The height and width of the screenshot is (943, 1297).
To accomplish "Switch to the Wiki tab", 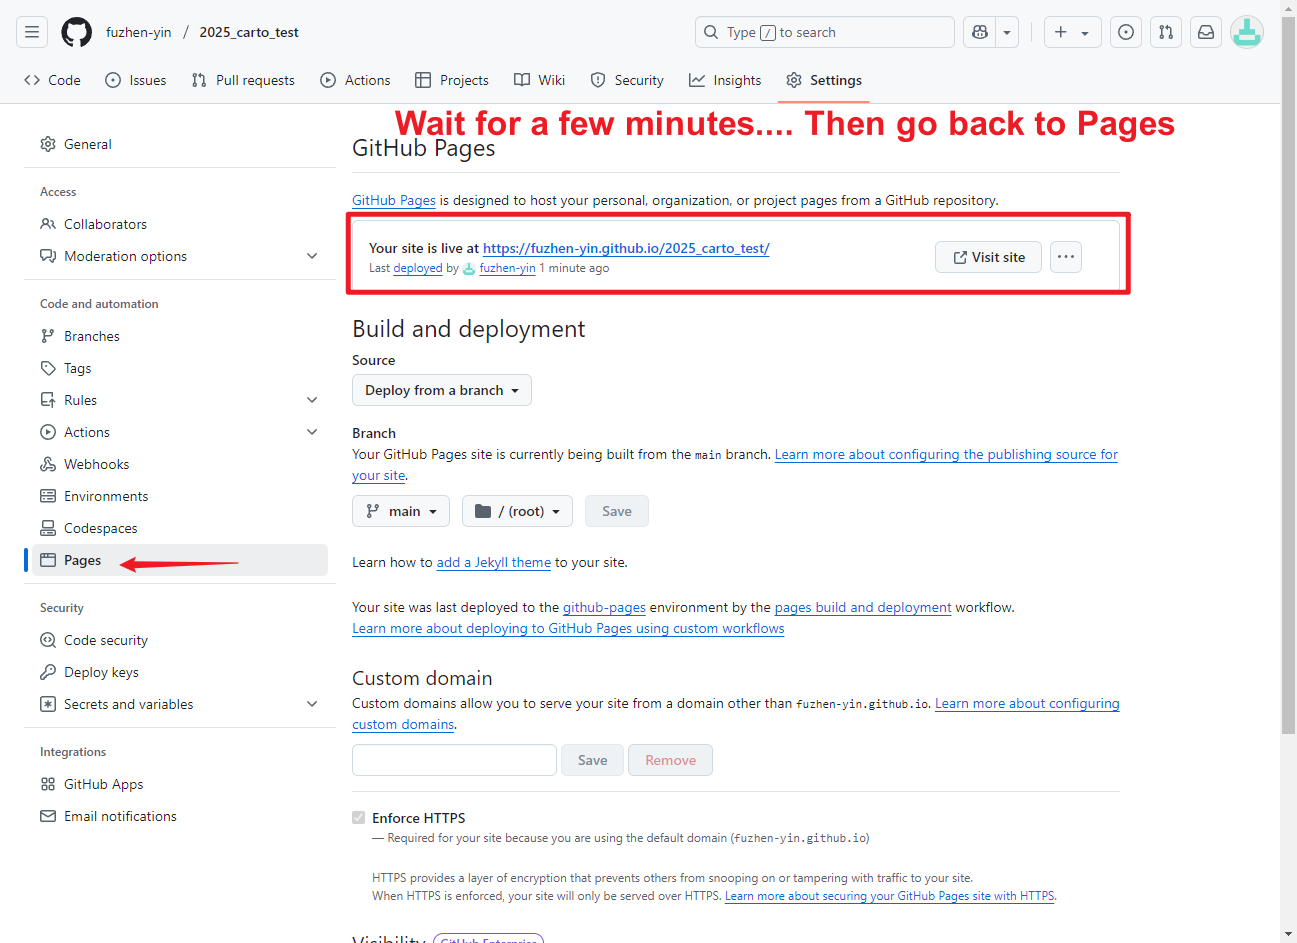I will (540, 80).
